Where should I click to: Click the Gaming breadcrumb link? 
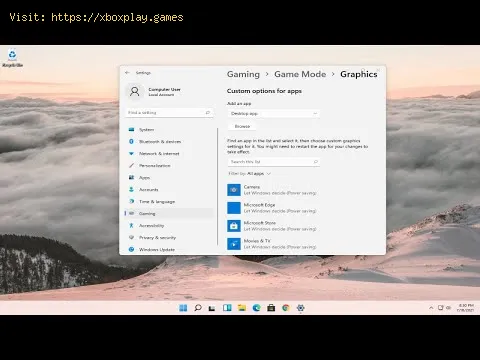tap(243, 74)
